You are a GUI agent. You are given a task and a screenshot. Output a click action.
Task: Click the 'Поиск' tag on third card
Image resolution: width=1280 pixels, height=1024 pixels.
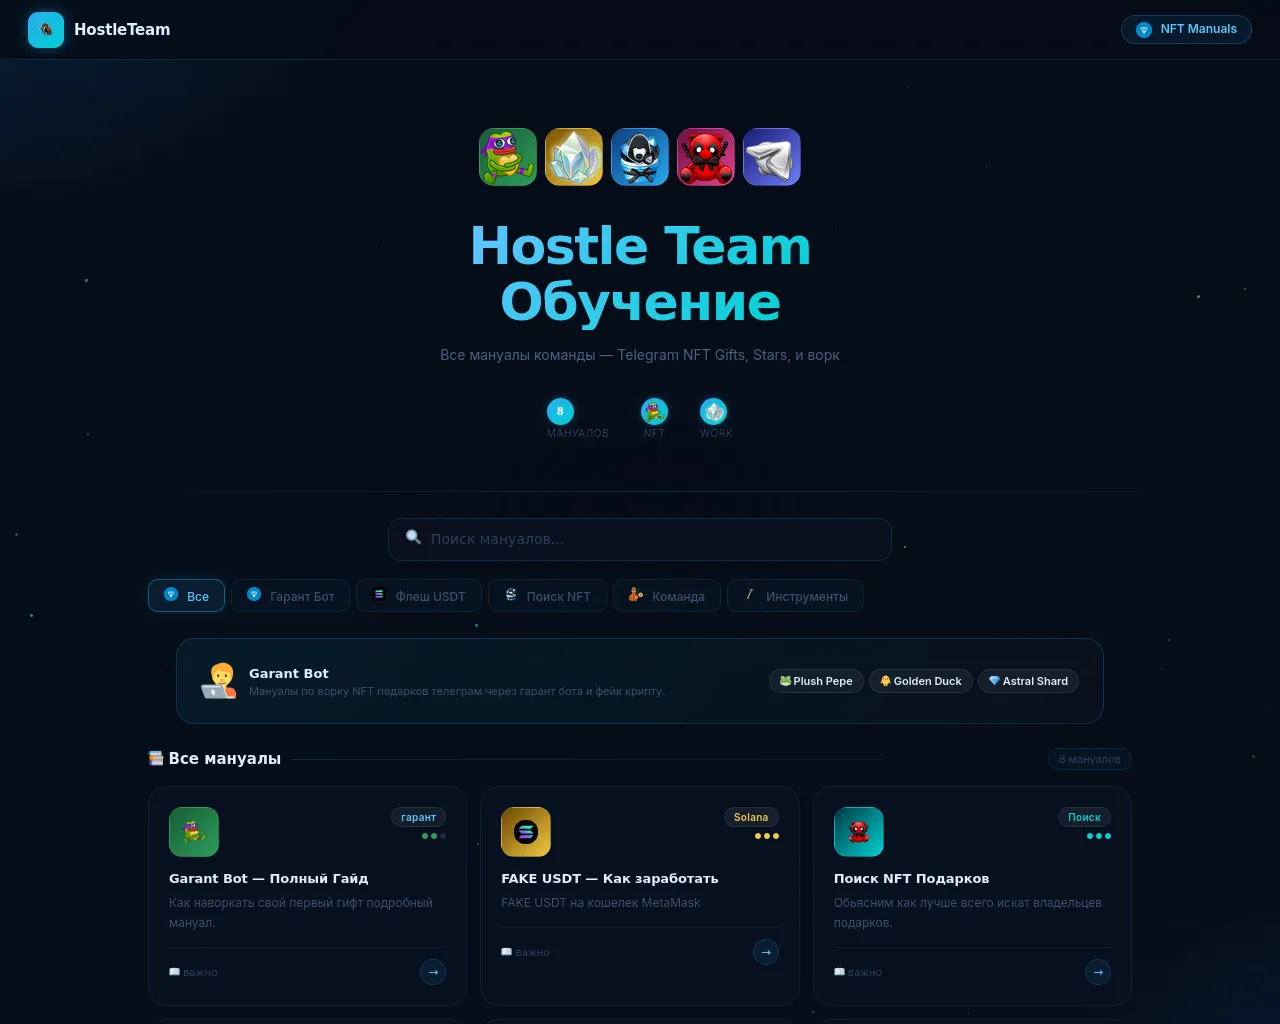1084,818
